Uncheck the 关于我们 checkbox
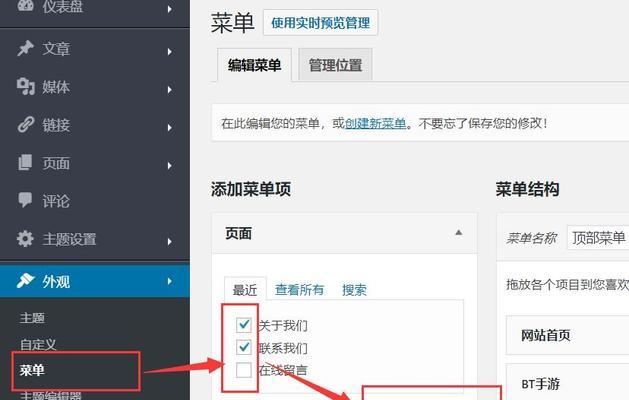Viewport: 629px width, 400px height. pos(244,325)
